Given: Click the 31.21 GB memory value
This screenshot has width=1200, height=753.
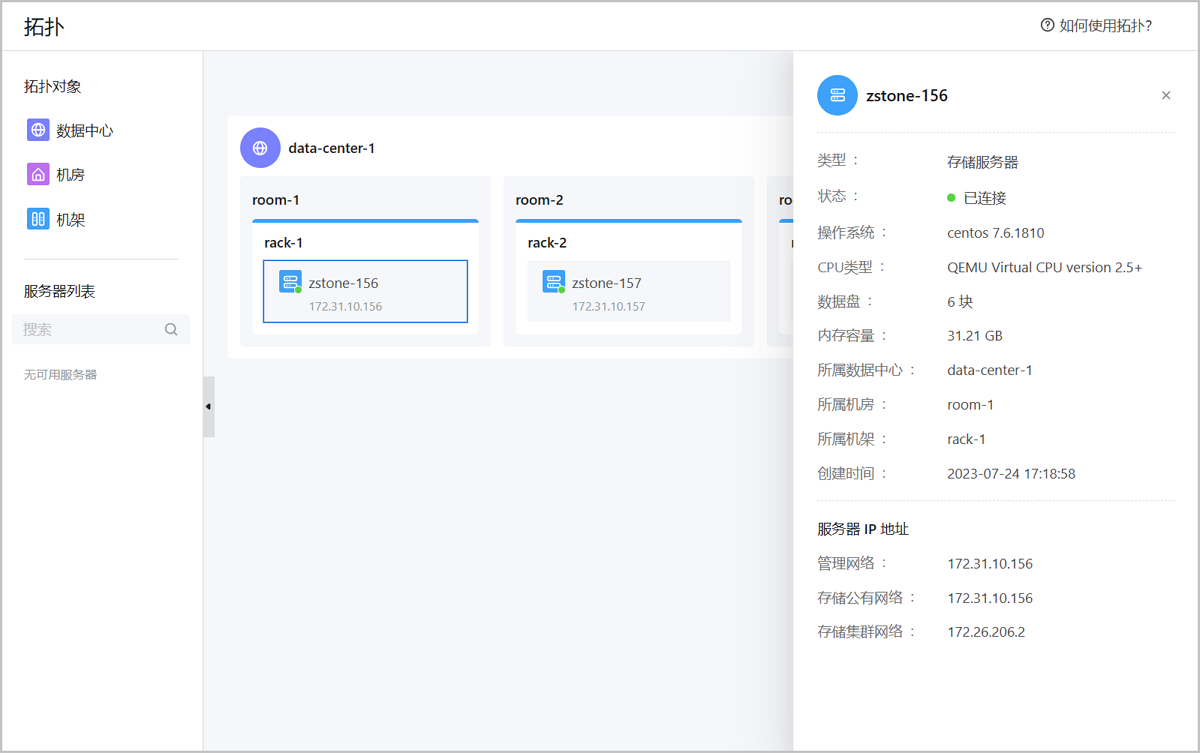Looking at the screenshot, I should point(975,336).
